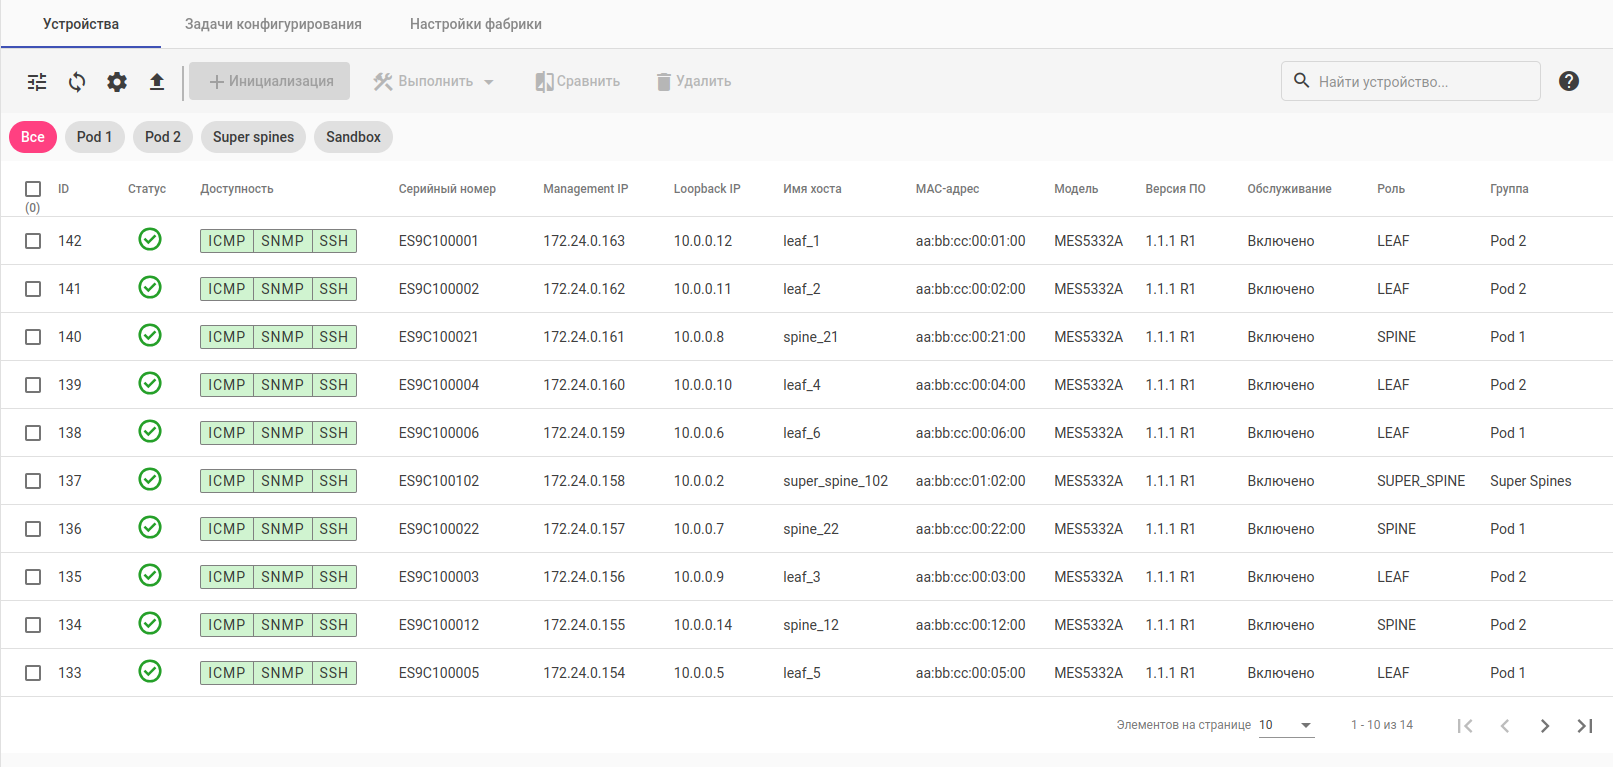Sort by Серийный номер column header
This screenshot has width=1613, height=767.
(x=447, y=189)
